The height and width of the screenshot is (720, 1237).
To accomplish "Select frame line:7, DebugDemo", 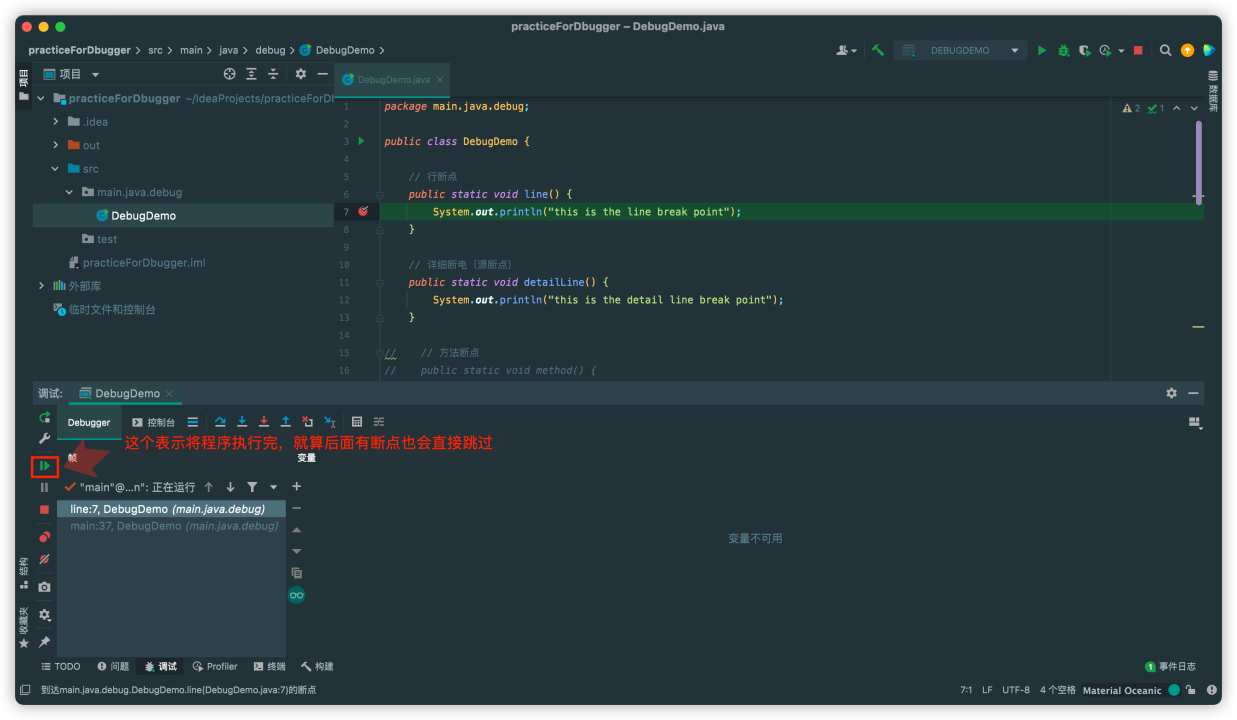I will [x=172, y=509].
